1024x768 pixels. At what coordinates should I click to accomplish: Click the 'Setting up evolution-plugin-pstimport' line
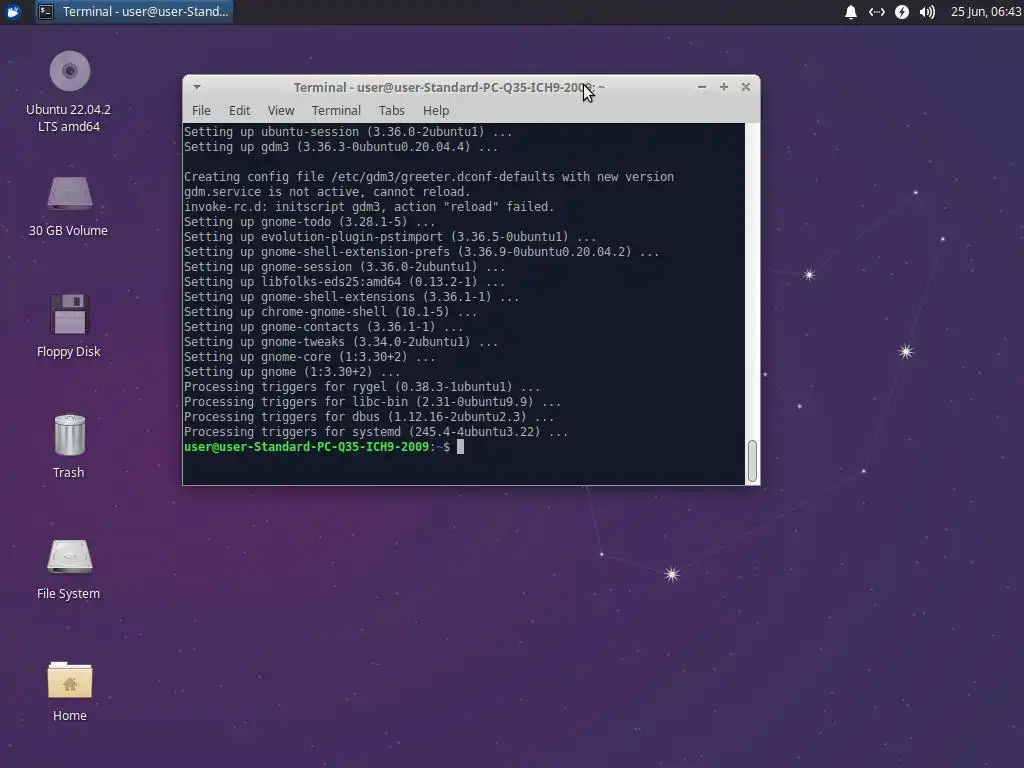(389, 236)
